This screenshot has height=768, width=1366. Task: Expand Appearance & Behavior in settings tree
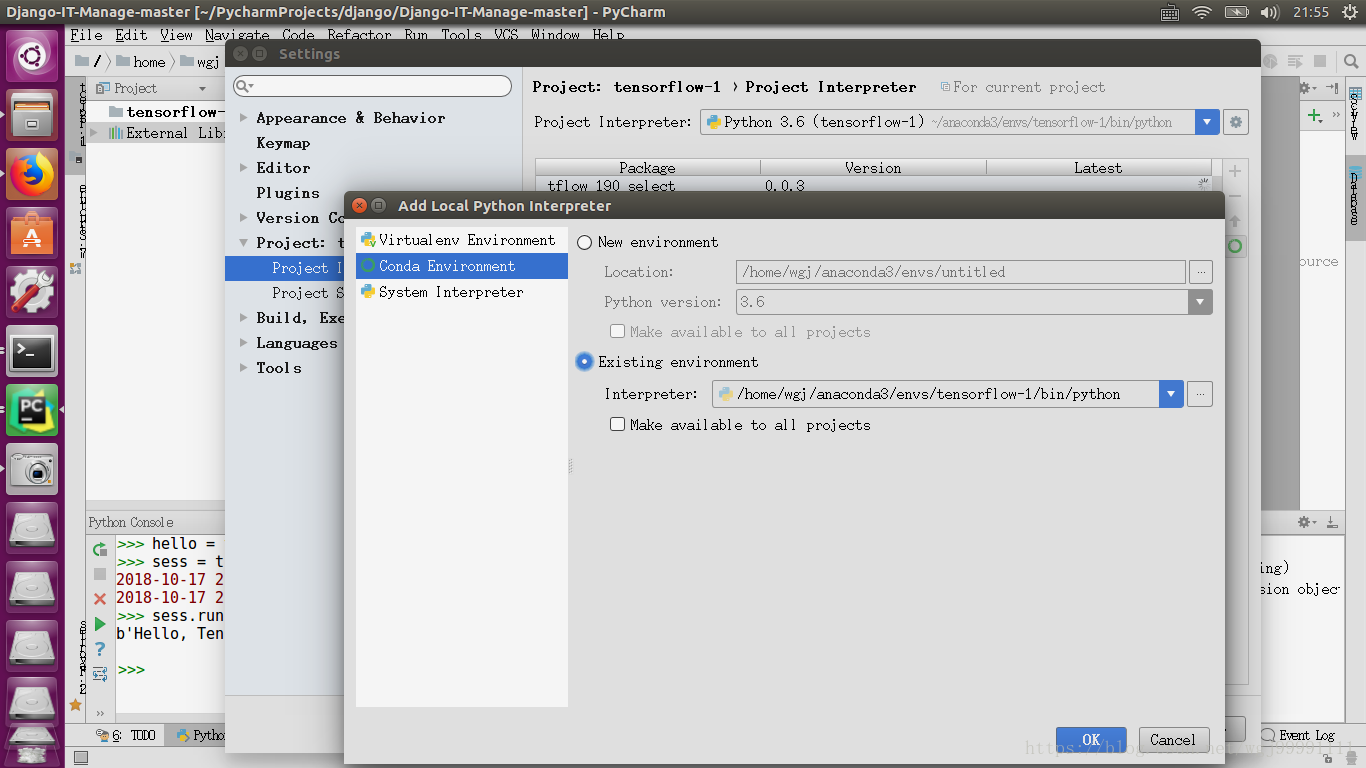coord(243,118)
